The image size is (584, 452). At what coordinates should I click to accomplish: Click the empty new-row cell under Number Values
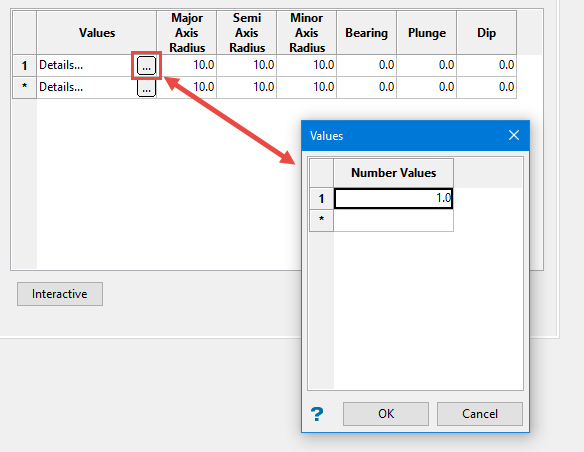point(394,220)
